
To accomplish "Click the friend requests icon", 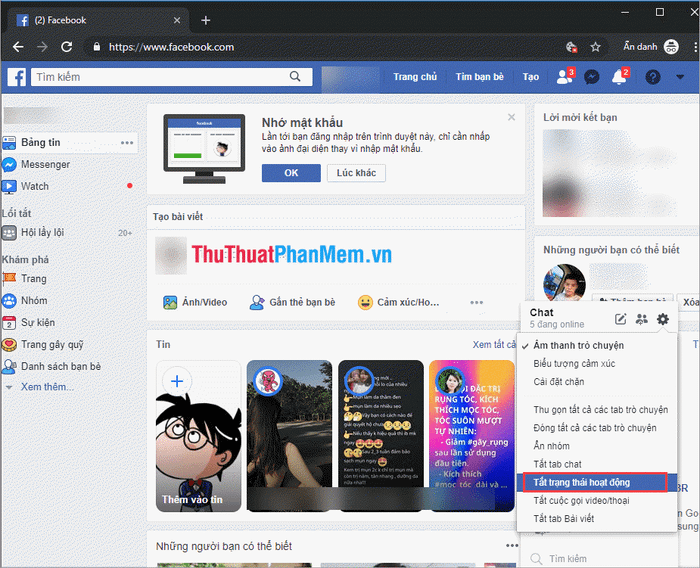I will [564, 77].
